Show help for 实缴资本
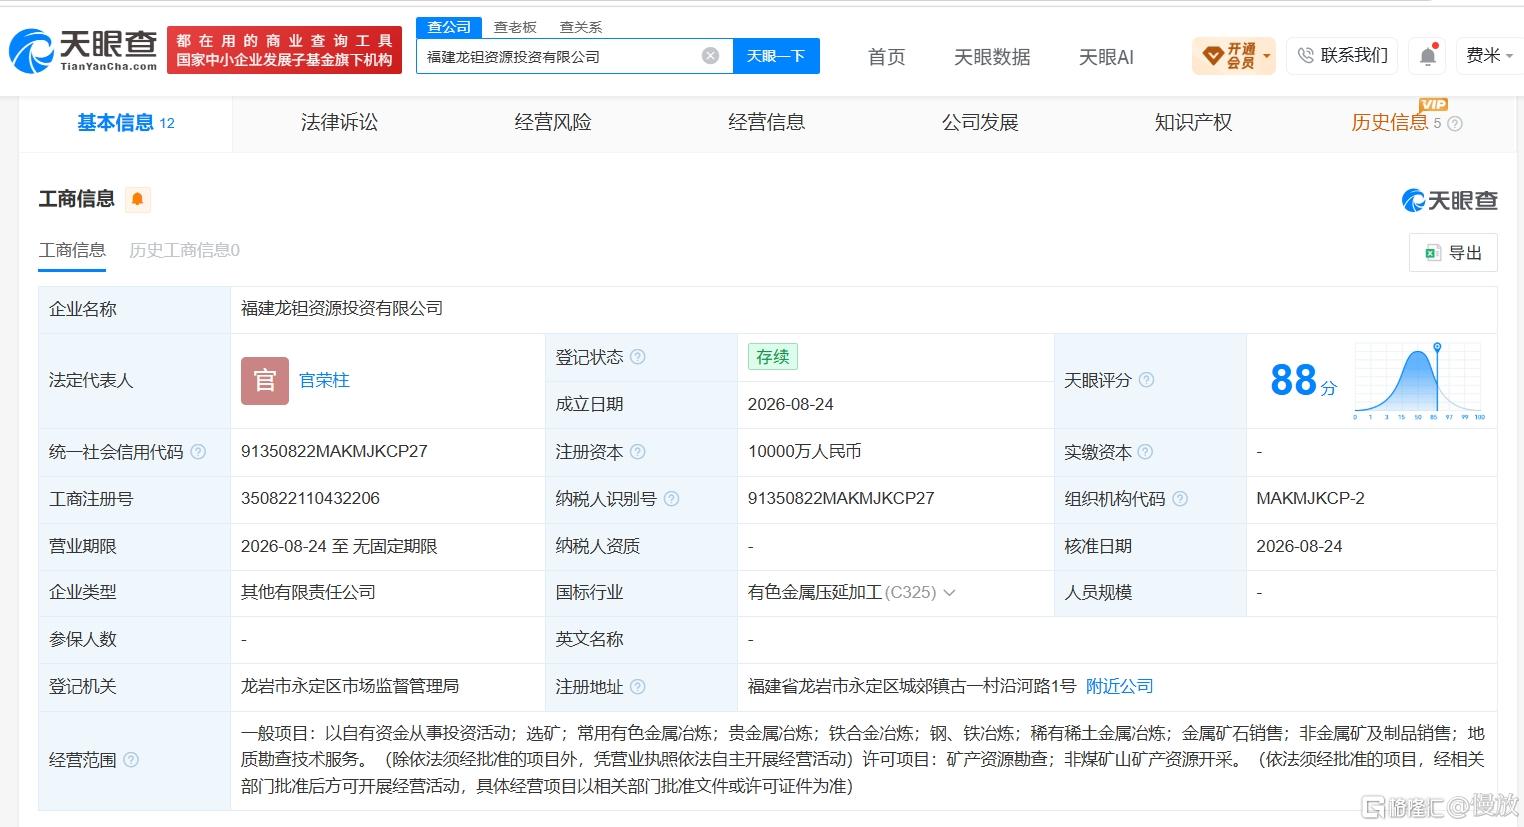This screenshot has height=827, width=1524. pos(1146,452)
